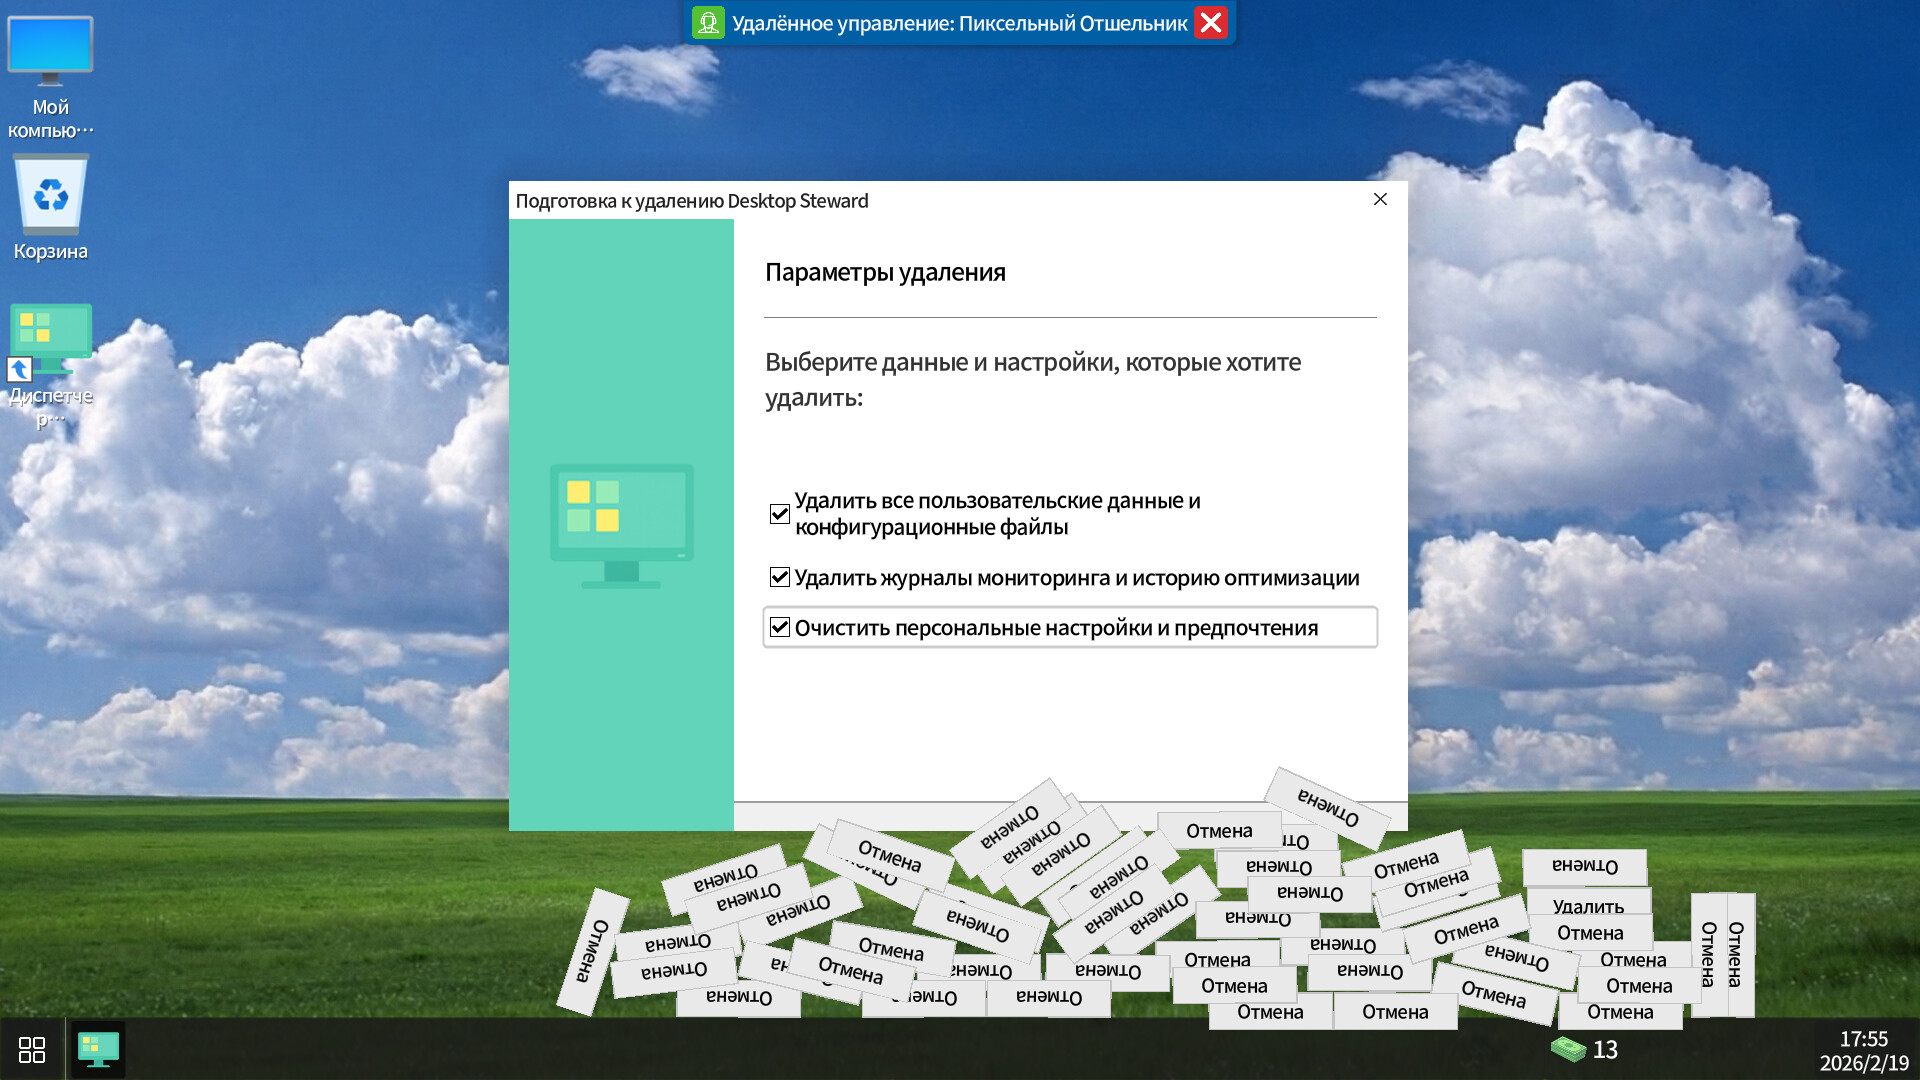This screenshot has width=1920, height=1080.
Task: Click Отмена button directly beneath Удалить
Action: pyautogui.click(x=1589, y=933)
